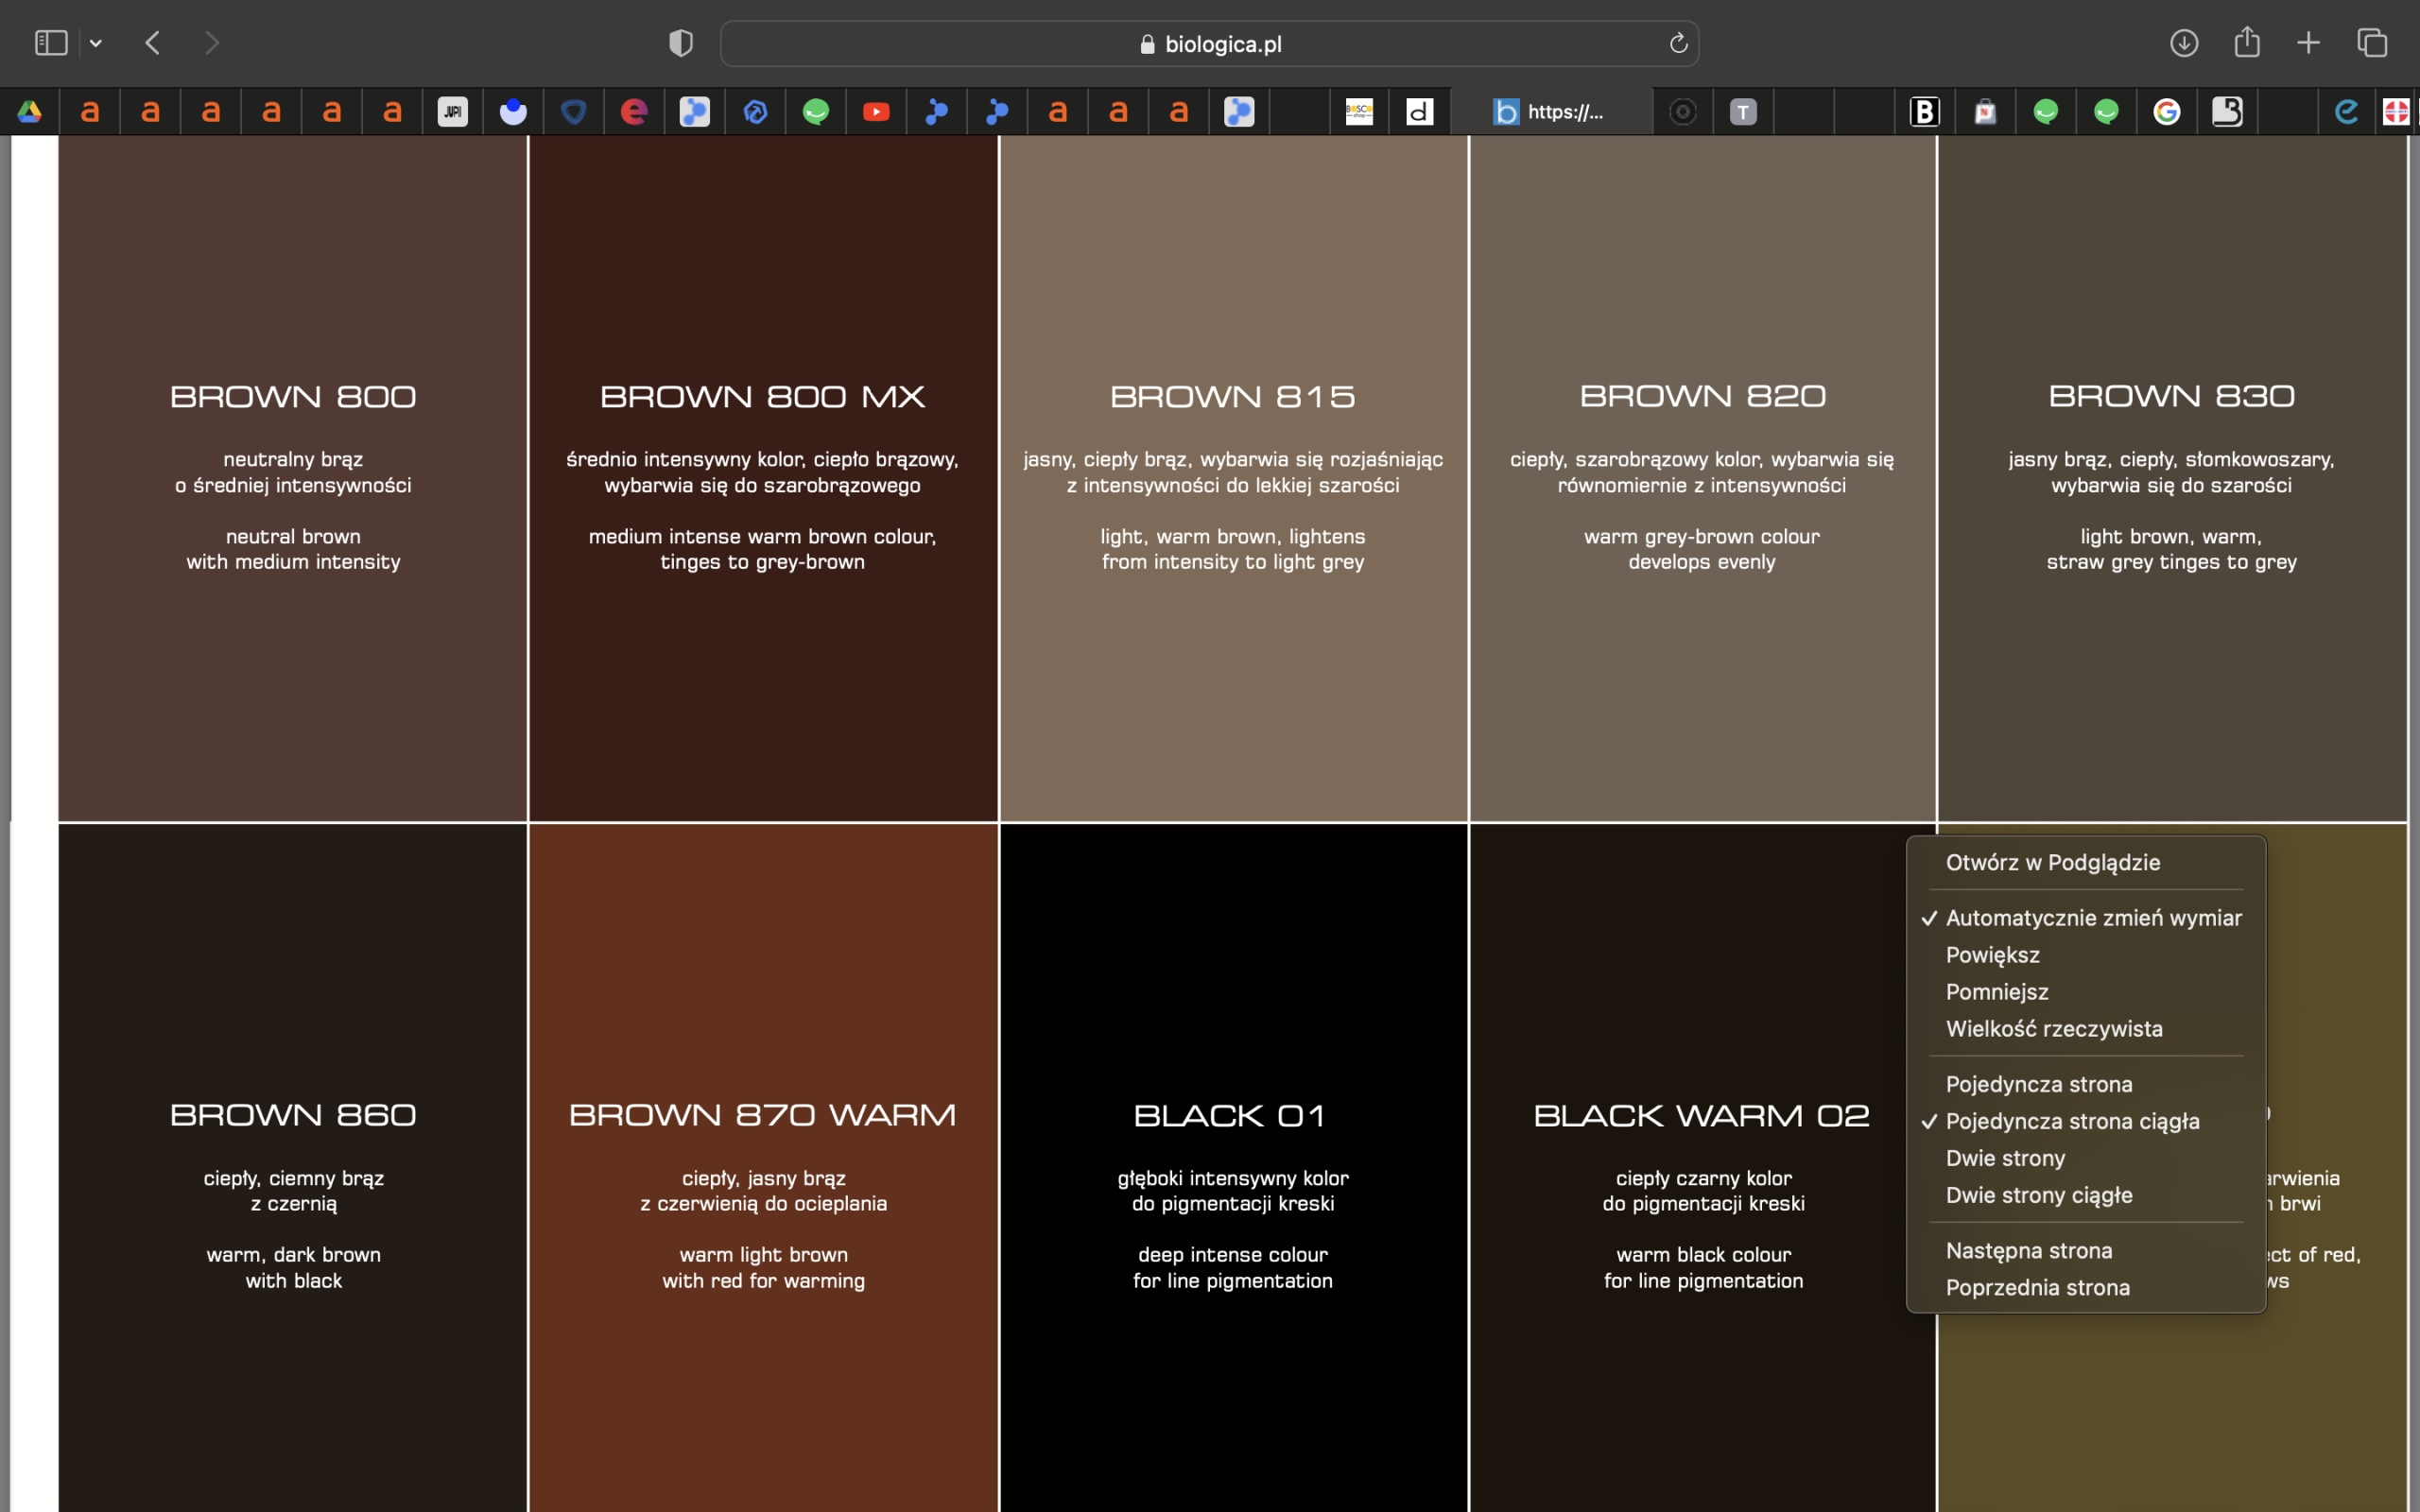Click Następna strona menu entry
The image size is (2420, 1512).
coord(2028,1250)
